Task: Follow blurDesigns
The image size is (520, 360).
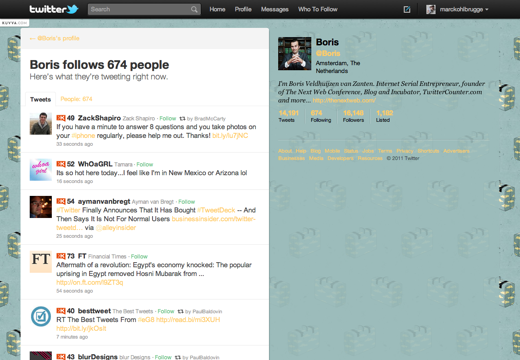Action: tap(163, 357)
